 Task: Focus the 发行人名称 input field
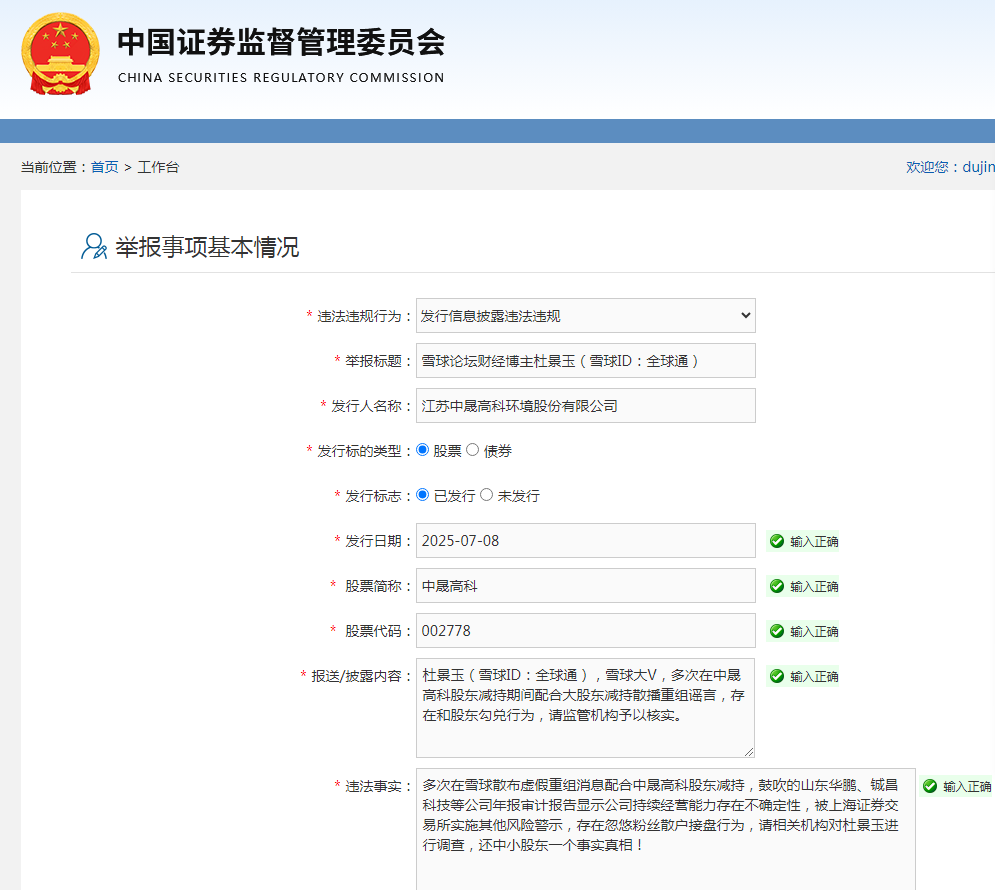[586, 405]
